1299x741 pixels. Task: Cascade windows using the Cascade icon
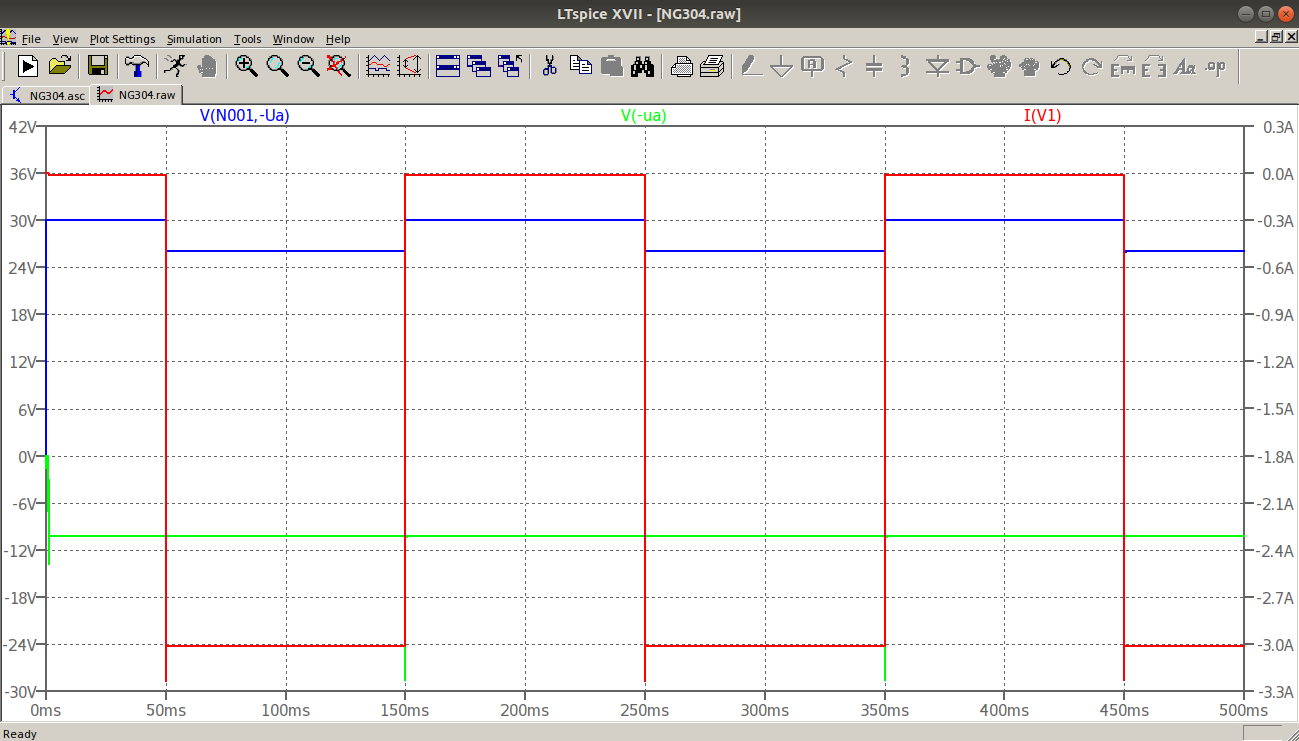(x=479, y=66)
